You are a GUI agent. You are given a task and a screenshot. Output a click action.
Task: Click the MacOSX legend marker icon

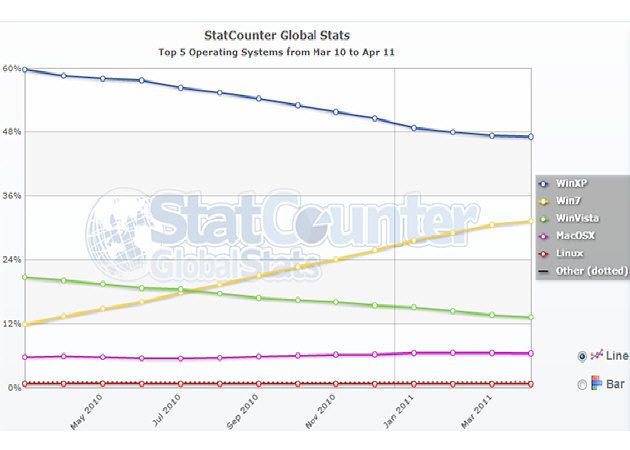(545, 236)
